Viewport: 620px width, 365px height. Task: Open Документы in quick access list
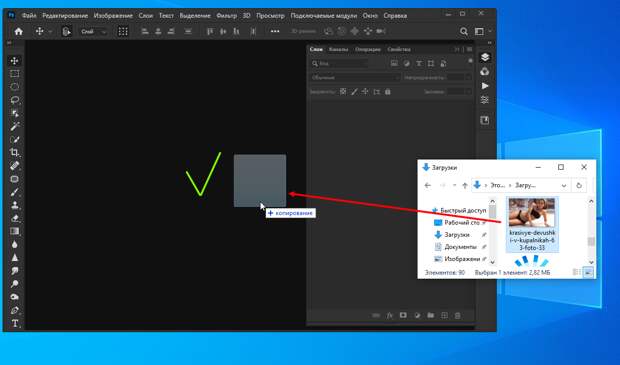click(x=460, y=247)
